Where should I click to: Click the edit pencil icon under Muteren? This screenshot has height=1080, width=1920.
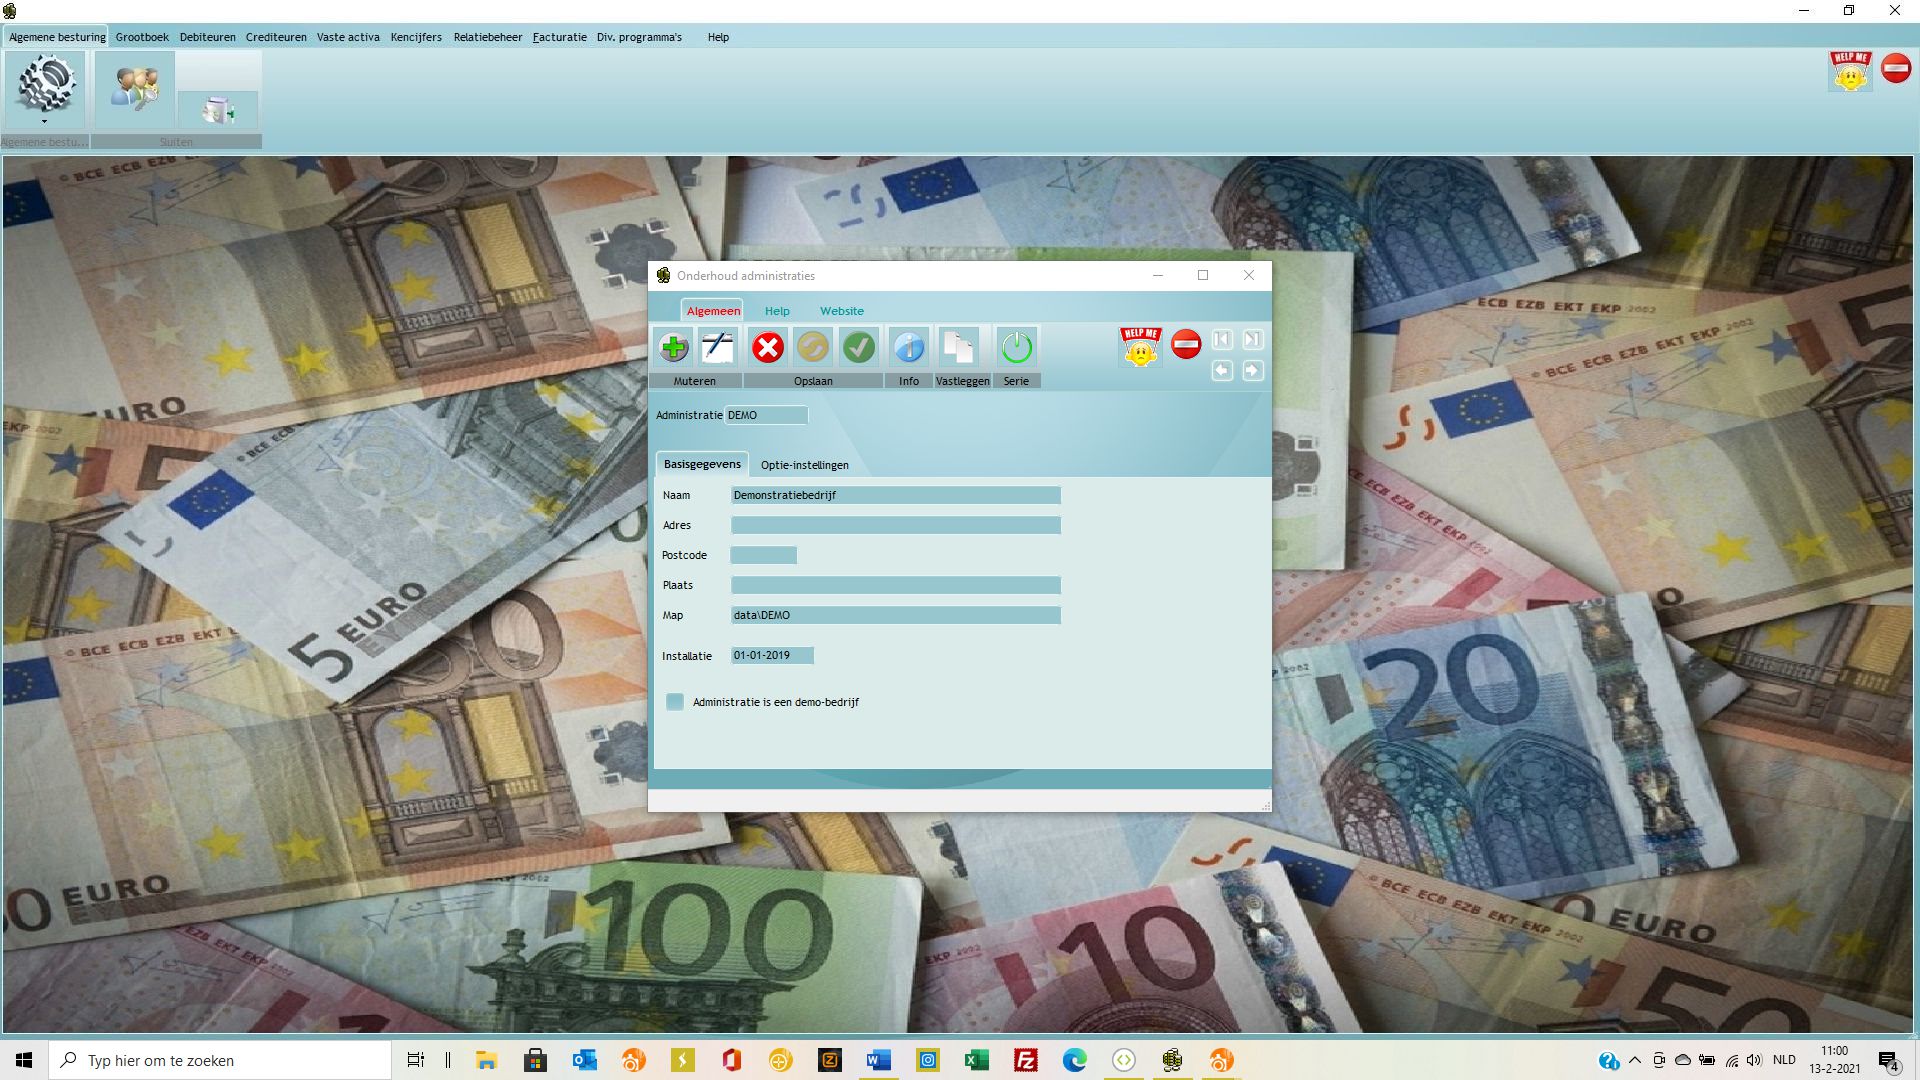point(718,347)
